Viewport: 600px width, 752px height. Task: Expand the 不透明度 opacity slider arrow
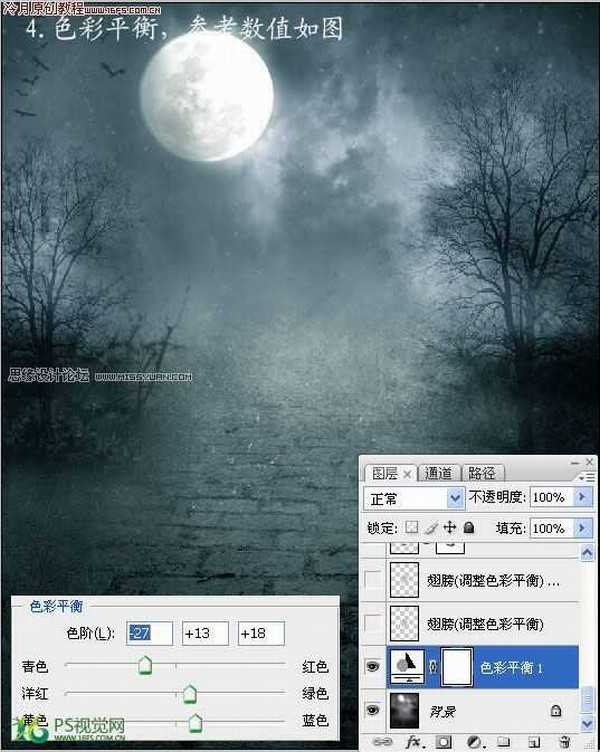click(x=582, y=497)
